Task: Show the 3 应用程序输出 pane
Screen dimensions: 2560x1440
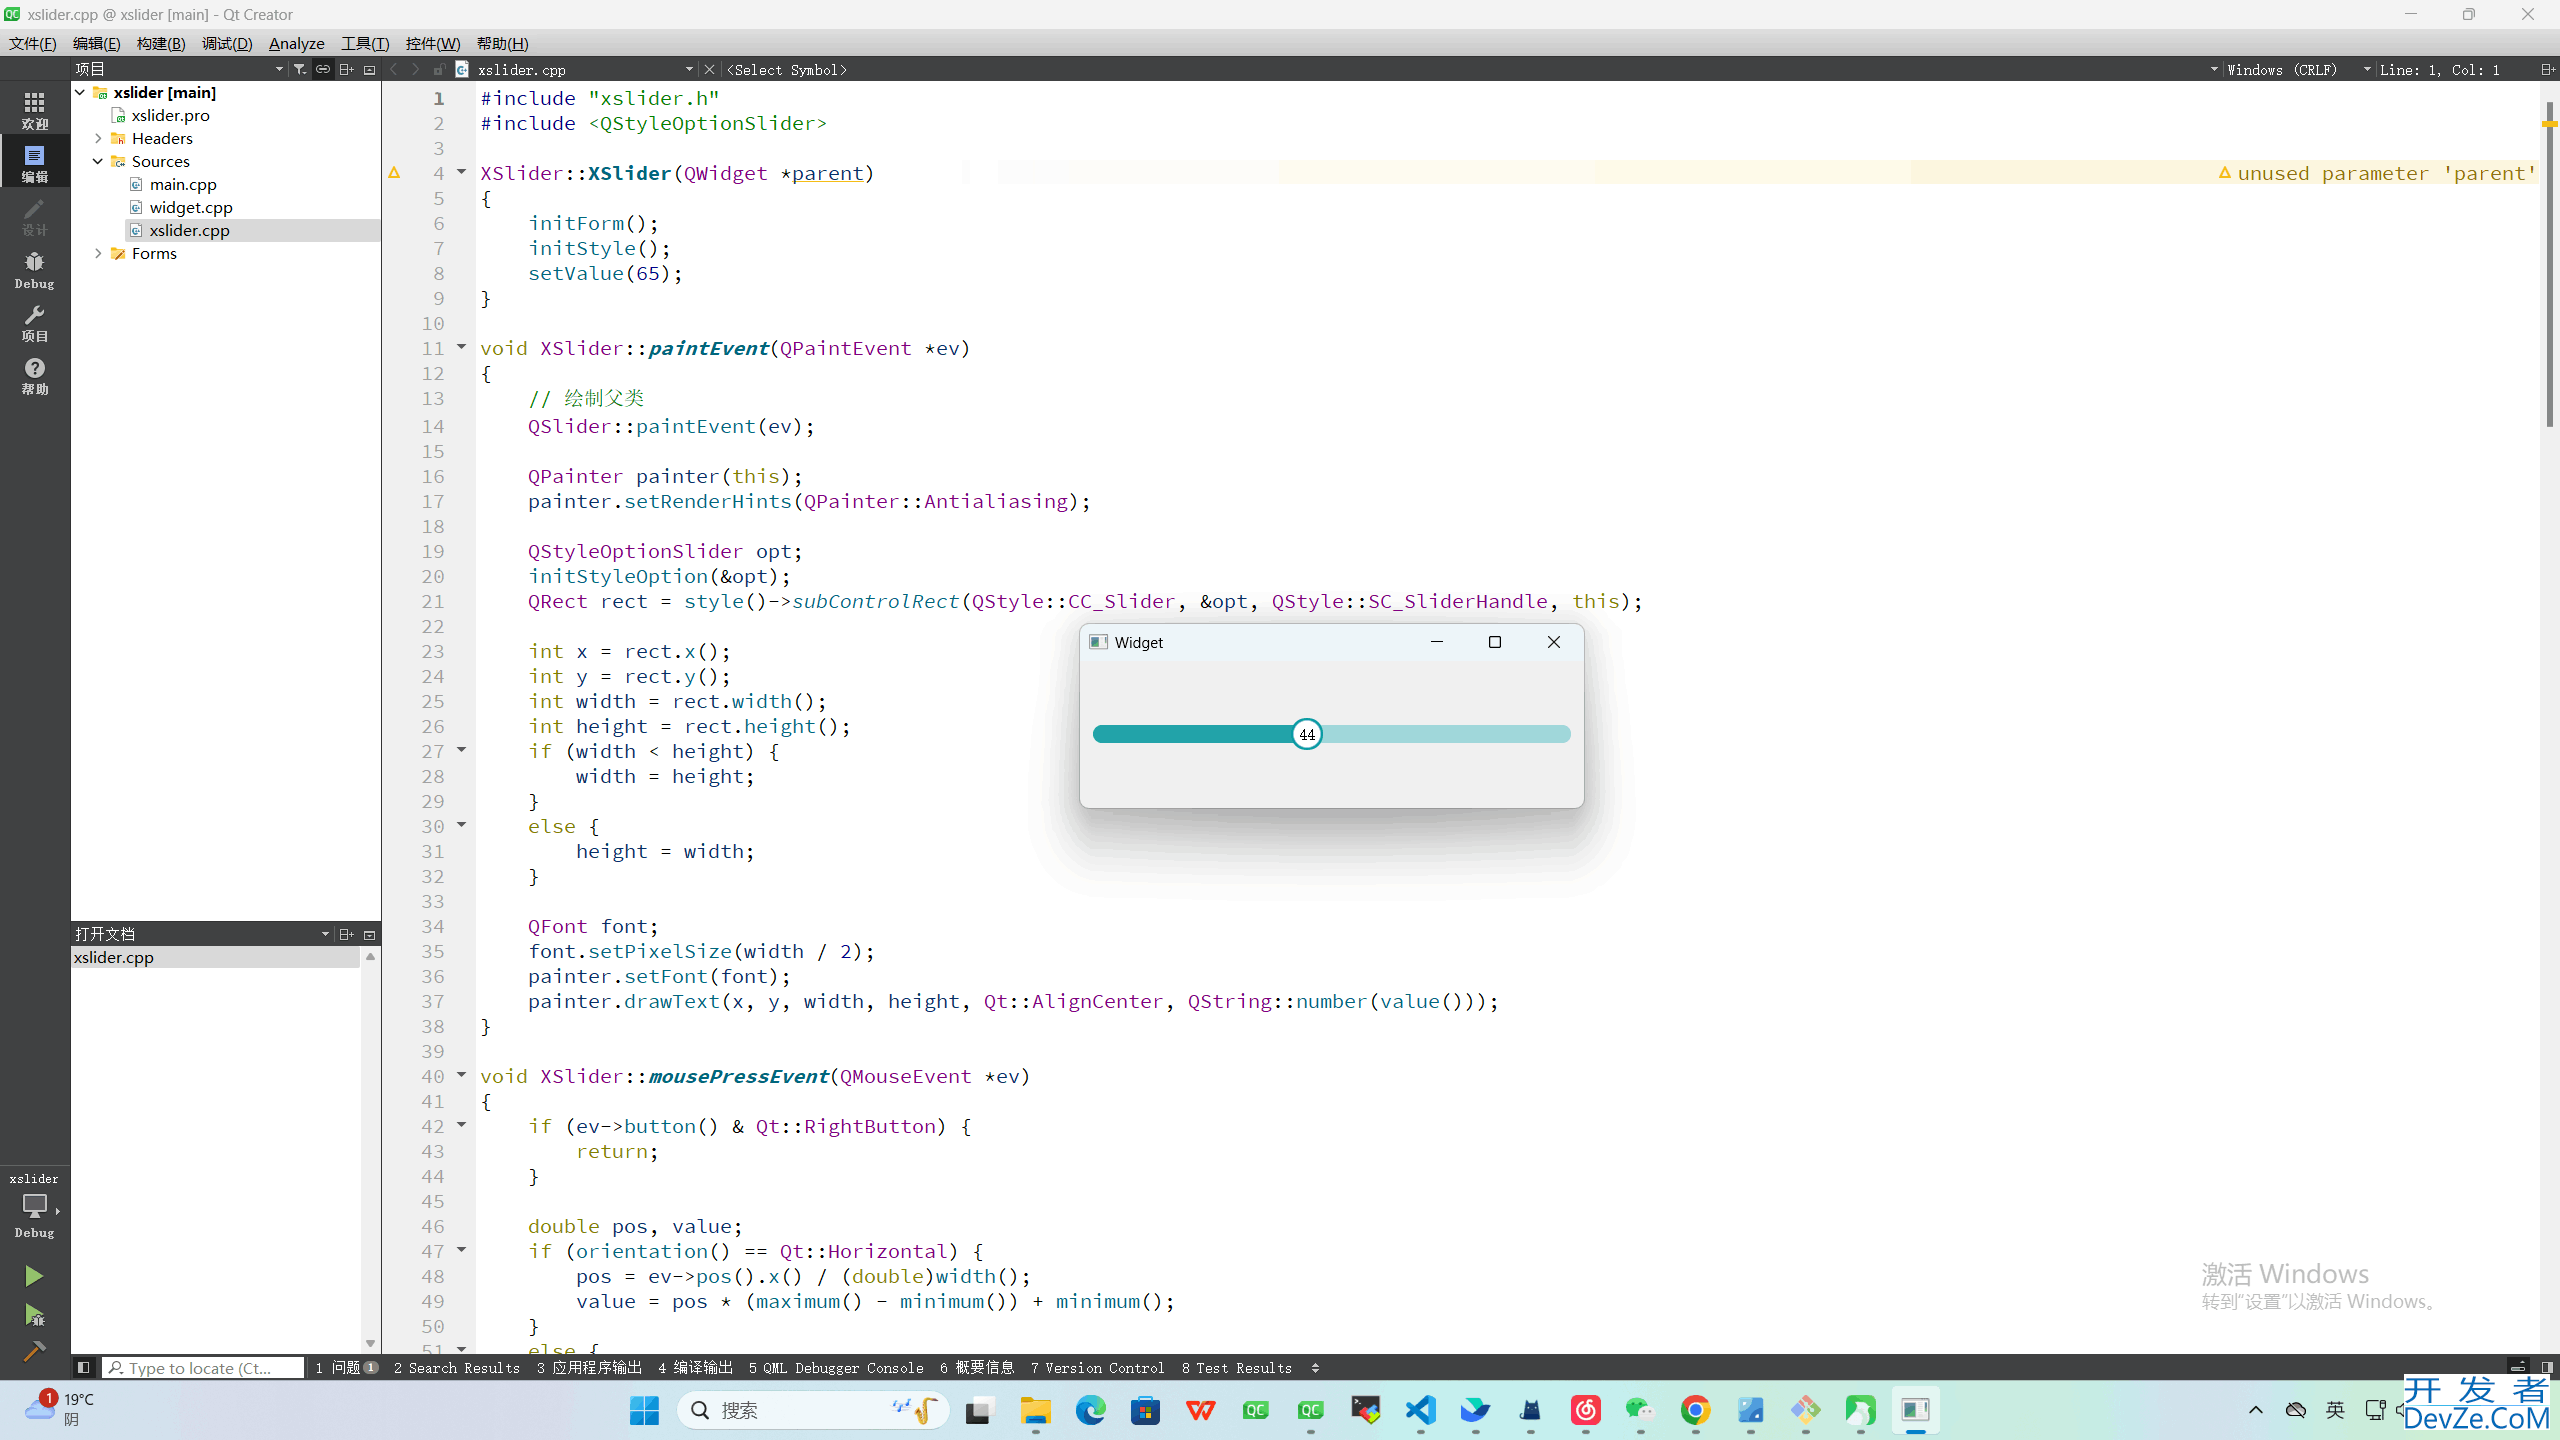Action: (589, 1367)
